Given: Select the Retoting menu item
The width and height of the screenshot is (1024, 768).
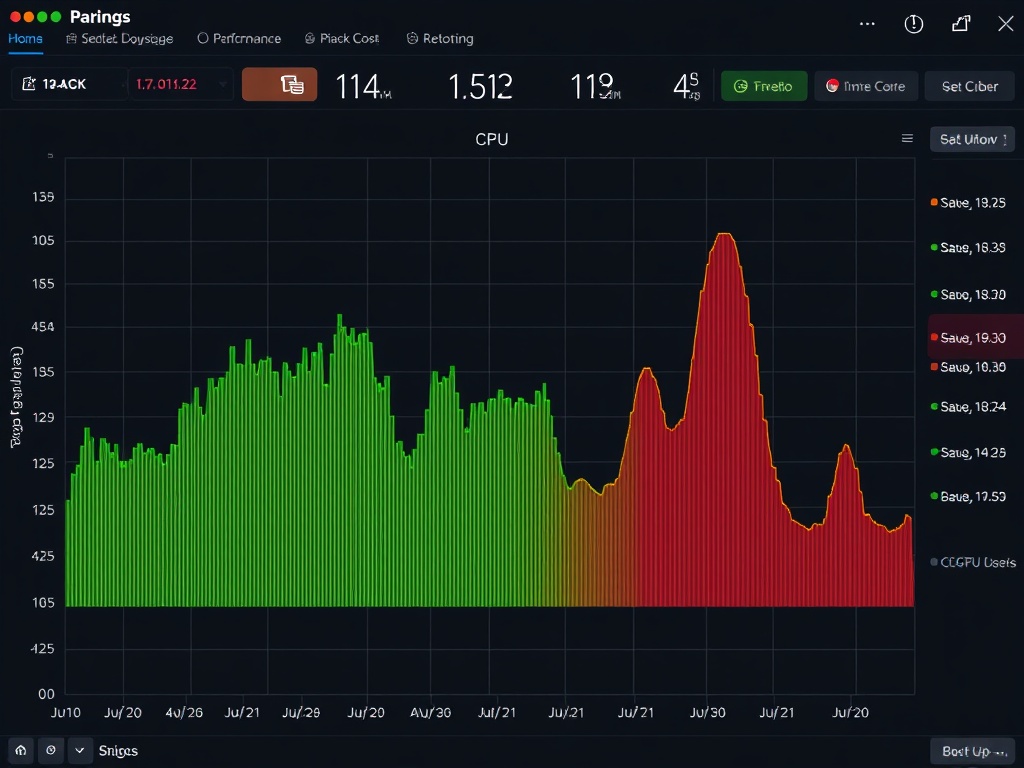Looking at the screenshot, I should [x=440, y=38].
